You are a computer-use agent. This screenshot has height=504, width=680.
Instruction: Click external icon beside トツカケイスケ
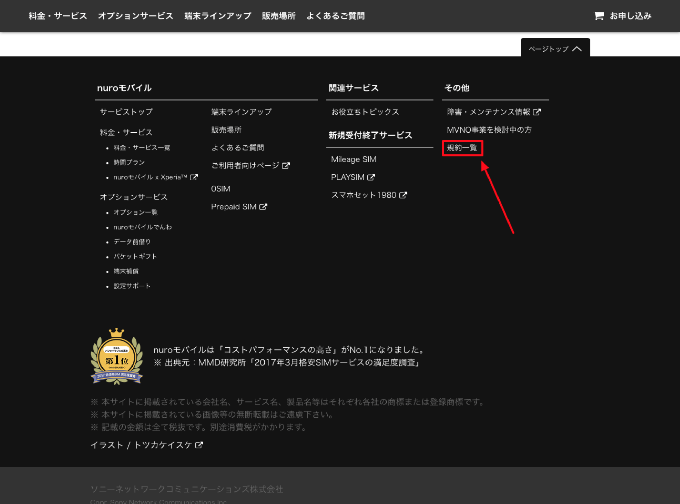pyautogui.click(x=199, y=445)
